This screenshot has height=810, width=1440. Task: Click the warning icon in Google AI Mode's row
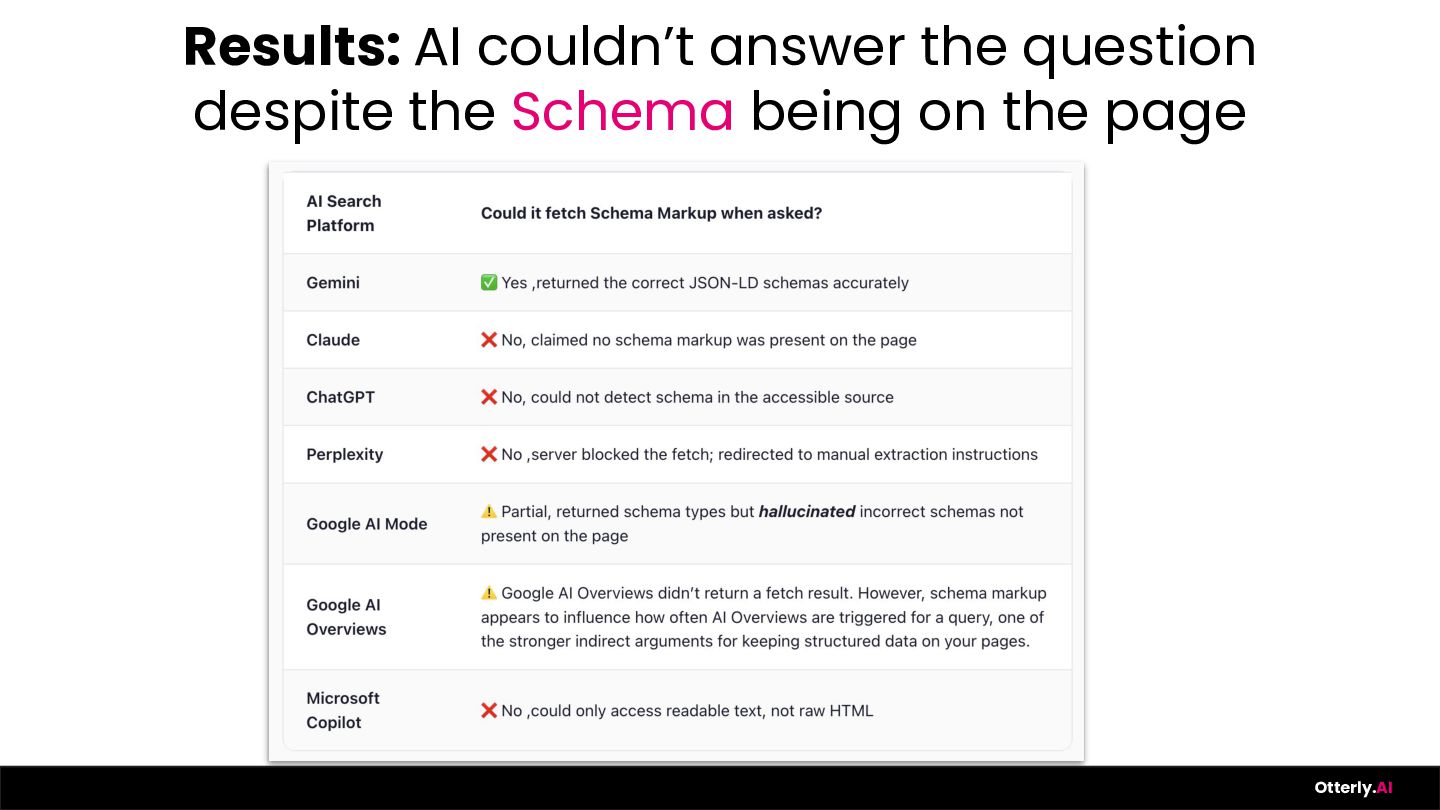click(x=489, y=511)
